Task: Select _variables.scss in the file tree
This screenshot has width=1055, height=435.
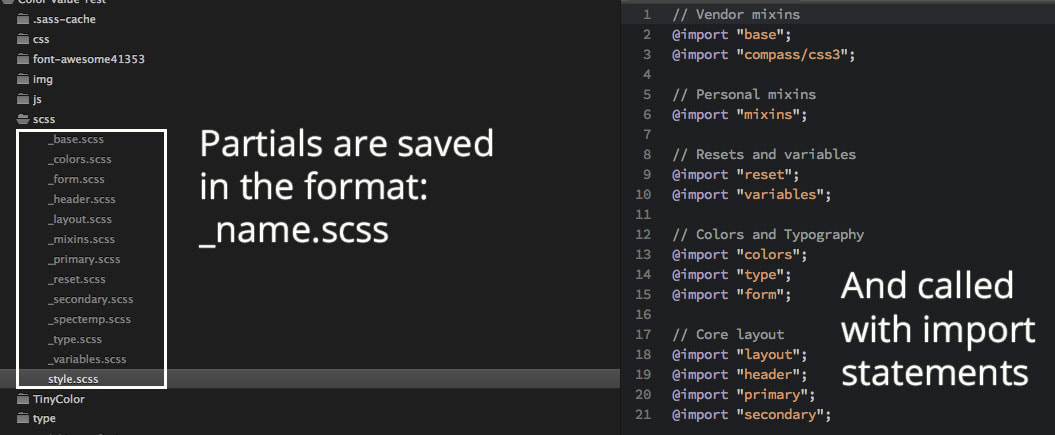Action: coord(87,359)
